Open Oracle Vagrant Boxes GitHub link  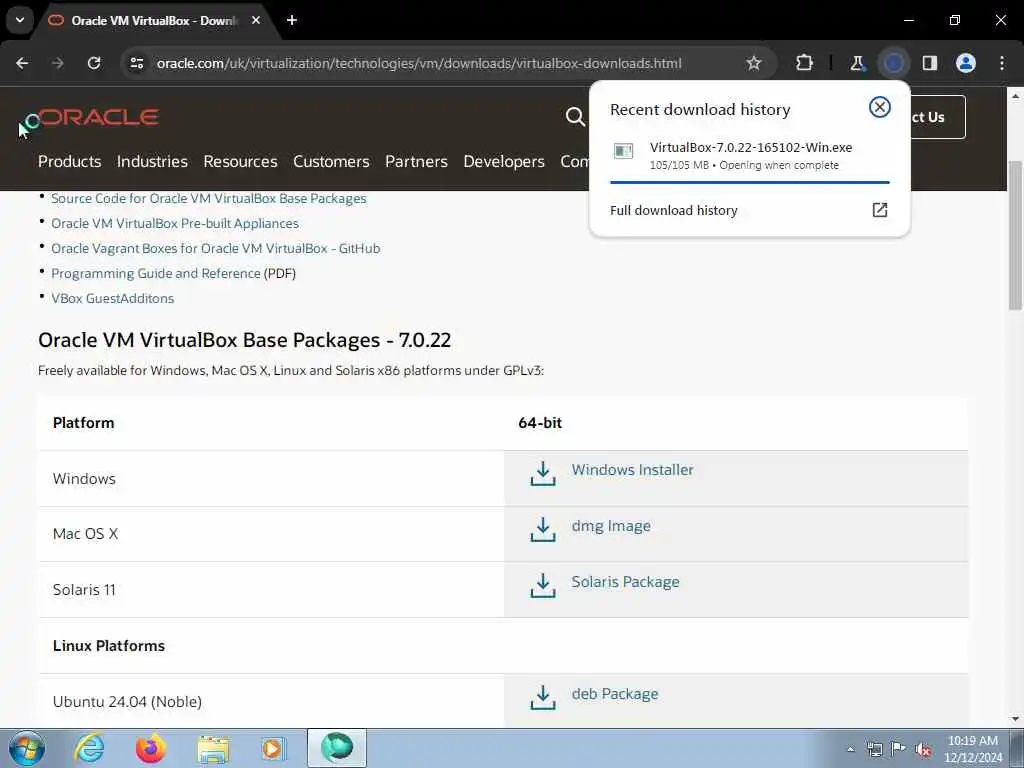coord(216,248)
